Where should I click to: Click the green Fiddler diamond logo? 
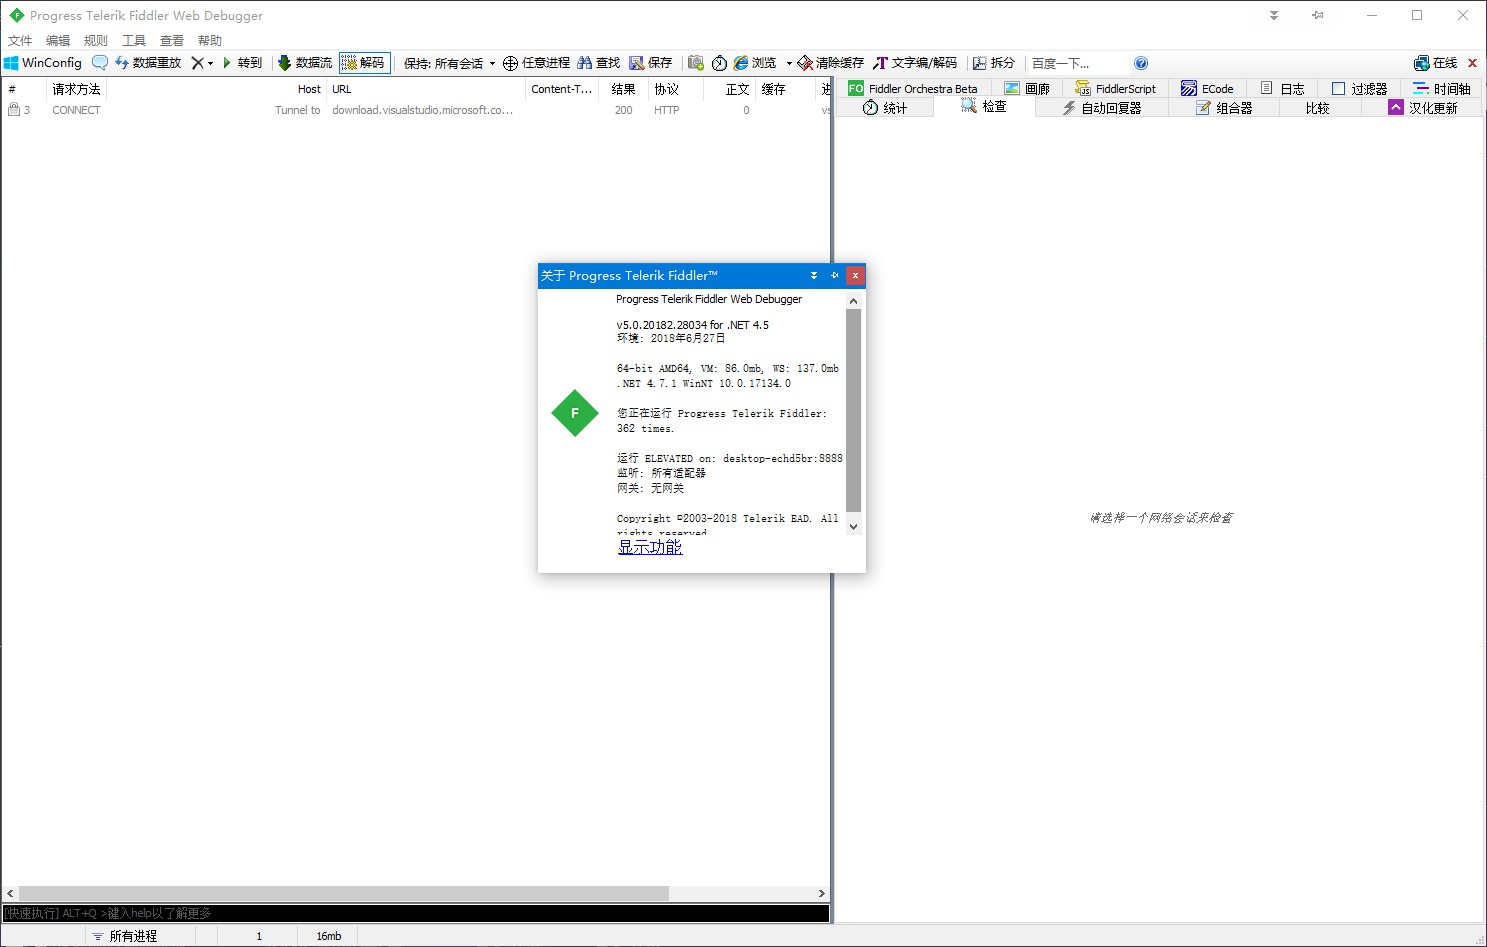[x=575, y=413]
